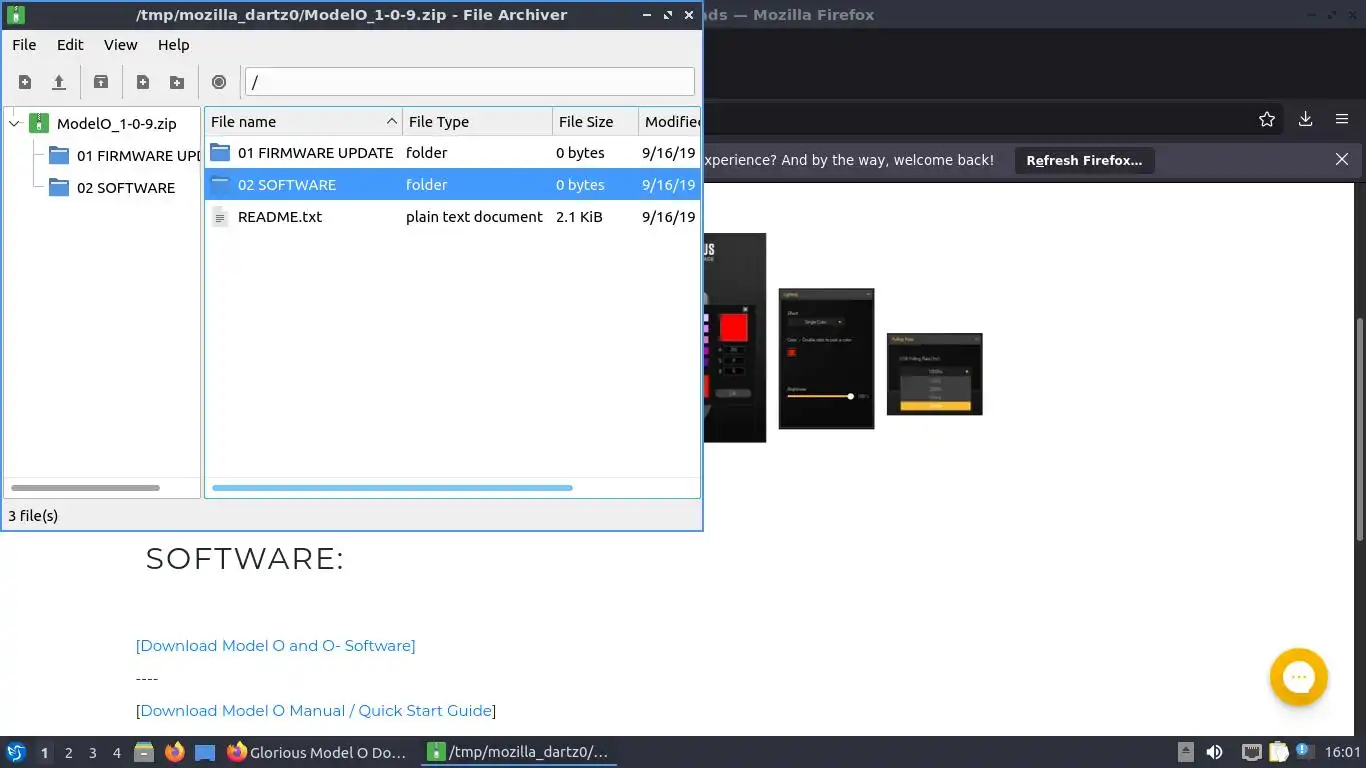The width and height of the screenshot is (1366, 768).
Task: Click the Open archive upload-arrow icon
Action: point(59,82)
